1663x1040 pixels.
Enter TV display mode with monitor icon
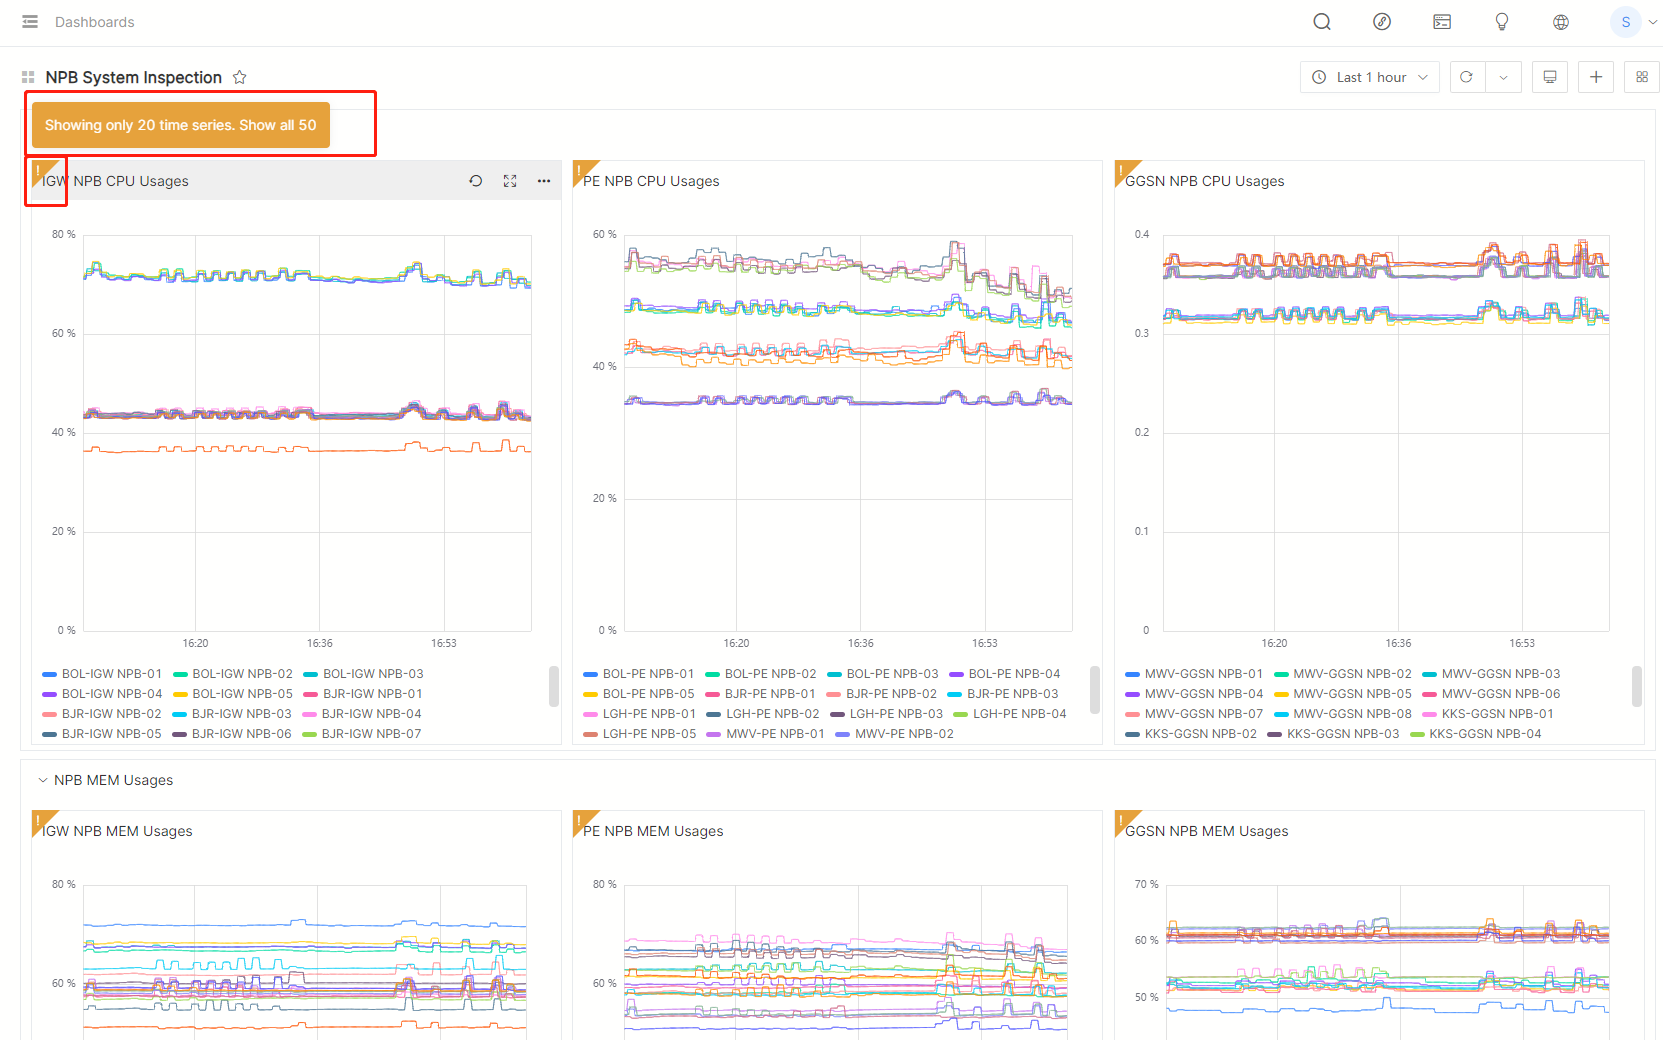click(1550, 77)
